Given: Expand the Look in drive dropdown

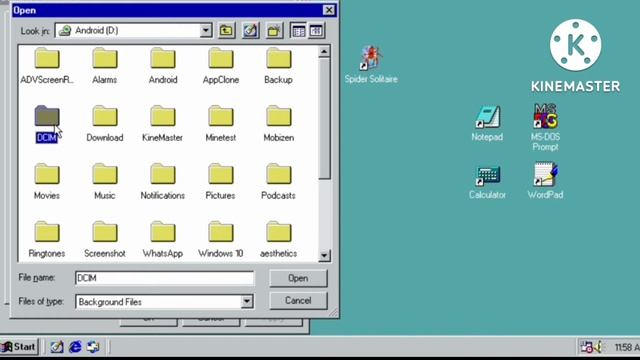Looking at the screenshot, I should tap(206, 30).
